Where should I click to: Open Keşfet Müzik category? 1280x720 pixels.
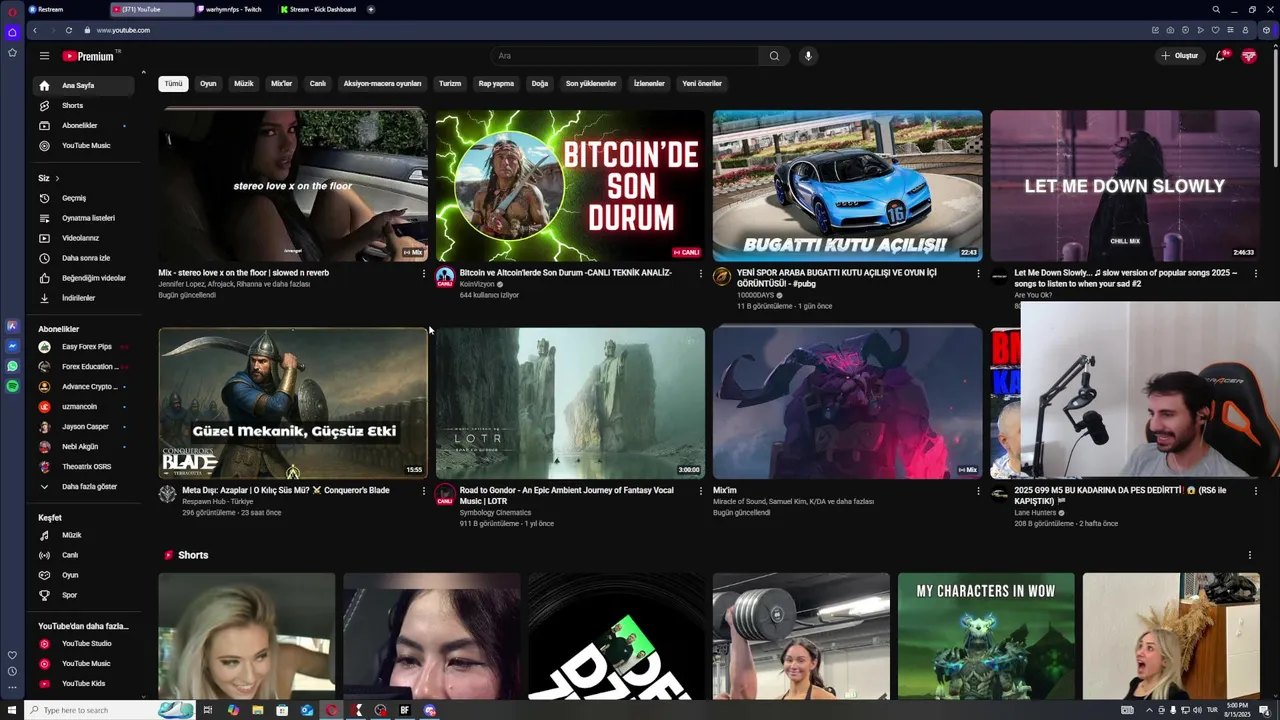coord(84,535)
